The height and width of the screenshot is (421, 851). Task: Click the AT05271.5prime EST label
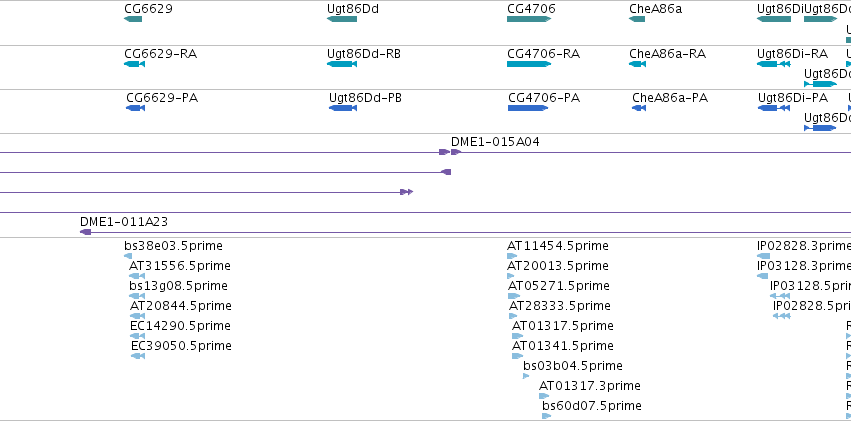(559, 286)
